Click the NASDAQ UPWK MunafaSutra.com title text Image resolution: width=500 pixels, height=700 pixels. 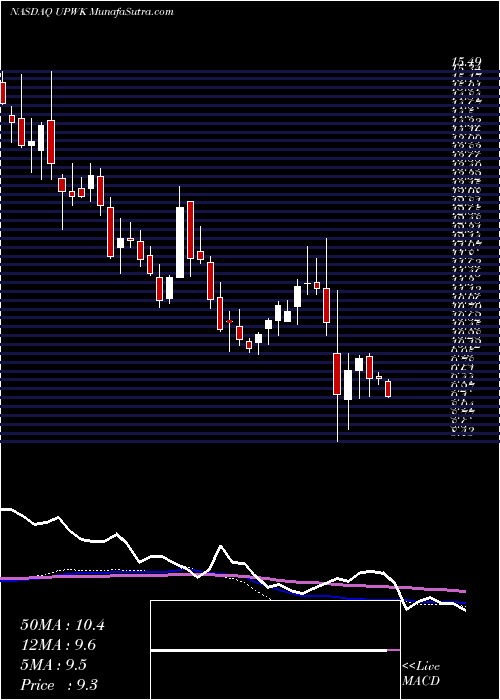[x=92, y=12]
